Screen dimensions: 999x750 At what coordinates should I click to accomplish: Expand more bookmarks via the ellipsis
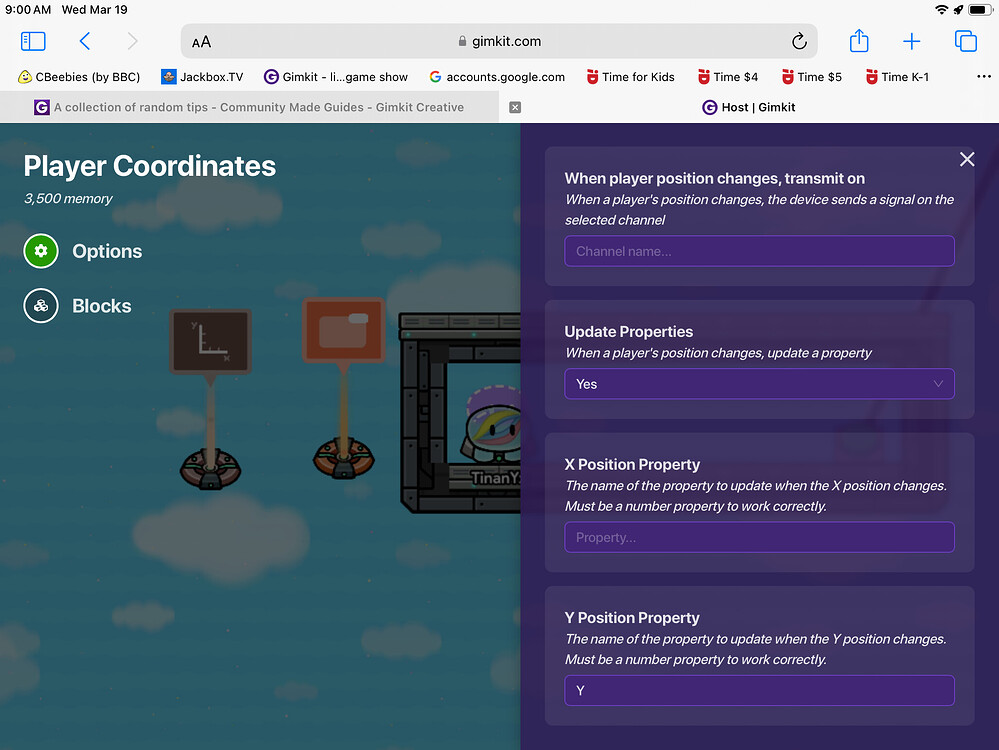[984, 76]
